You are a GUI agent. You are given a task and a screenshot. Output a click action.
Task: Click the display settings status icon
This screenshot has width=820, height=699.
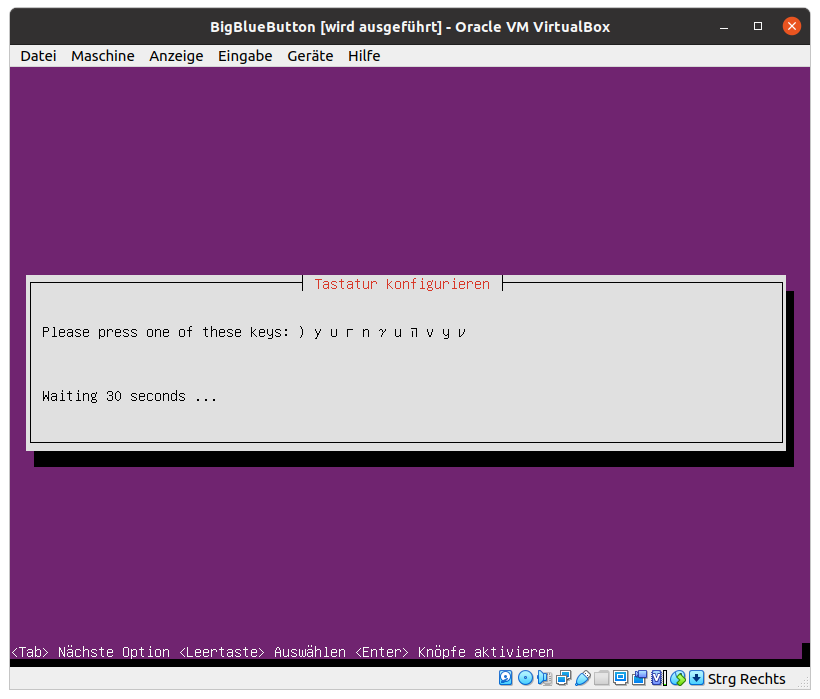pos(620,678)
